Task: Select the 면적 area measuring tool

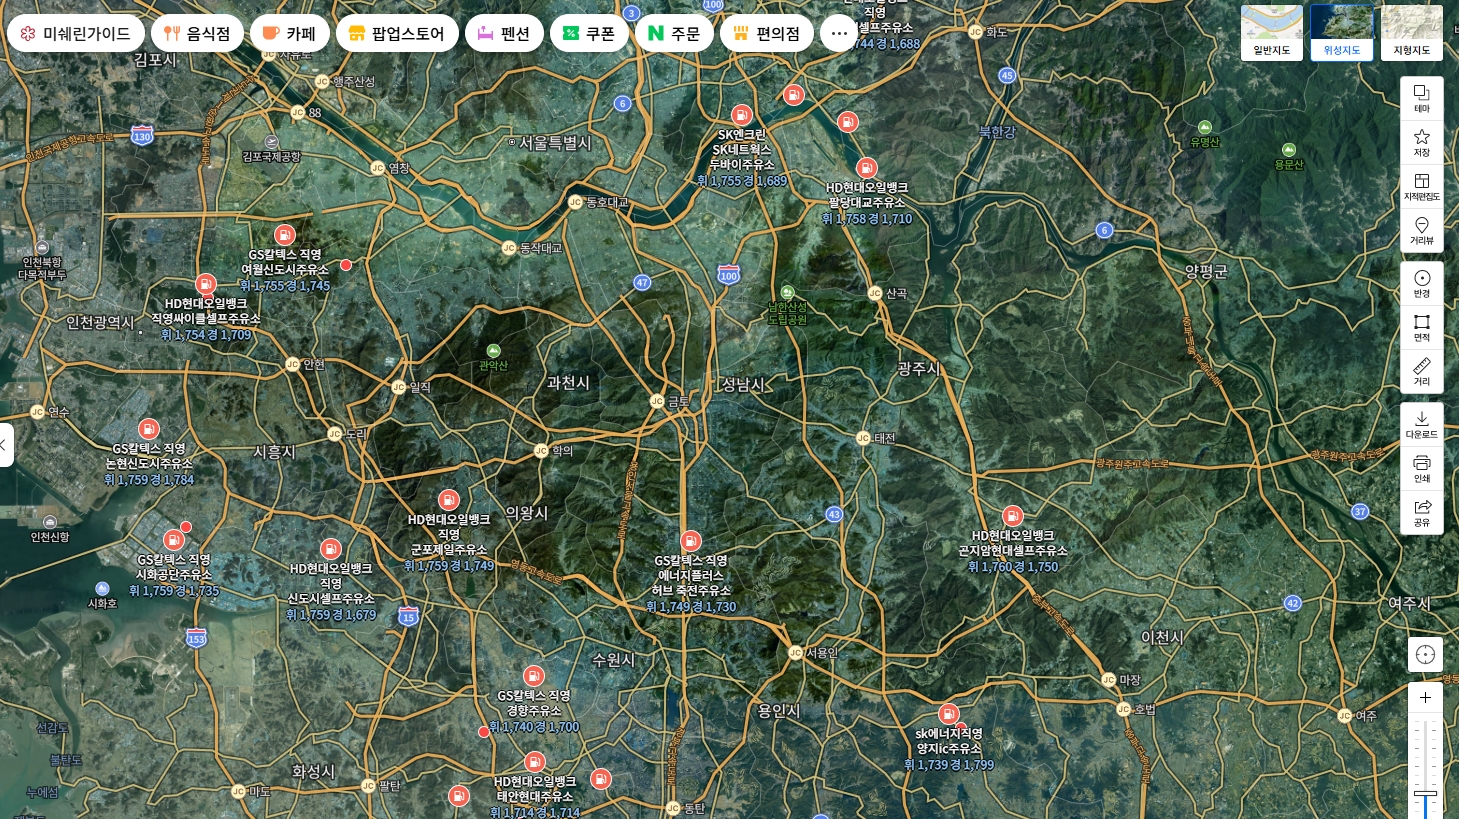Action: click(1422, 328)
